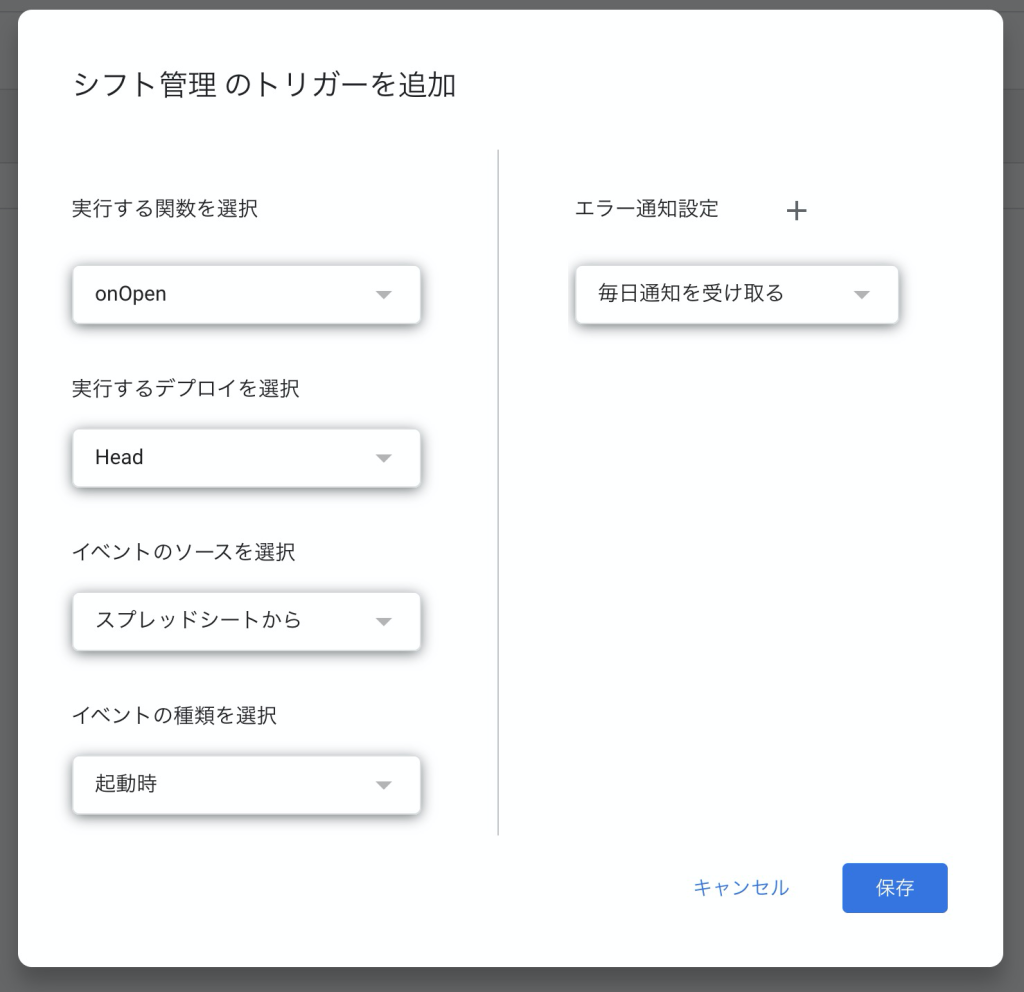Expand the 毎日通知を受け取る notification dropdown
The height and width of the screenshot is (992, 1024).
pos(737,295)
